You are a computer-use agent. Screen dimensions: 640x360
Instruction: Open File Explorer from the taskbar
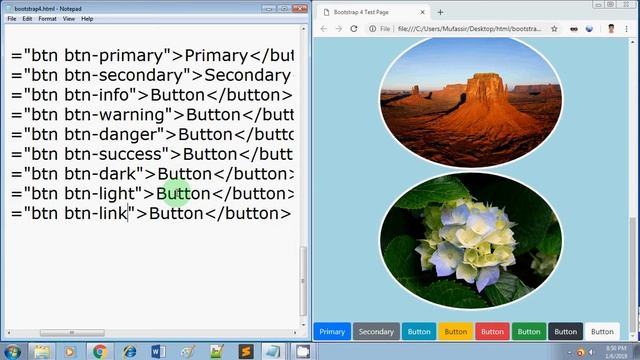(x=42, y=351)
